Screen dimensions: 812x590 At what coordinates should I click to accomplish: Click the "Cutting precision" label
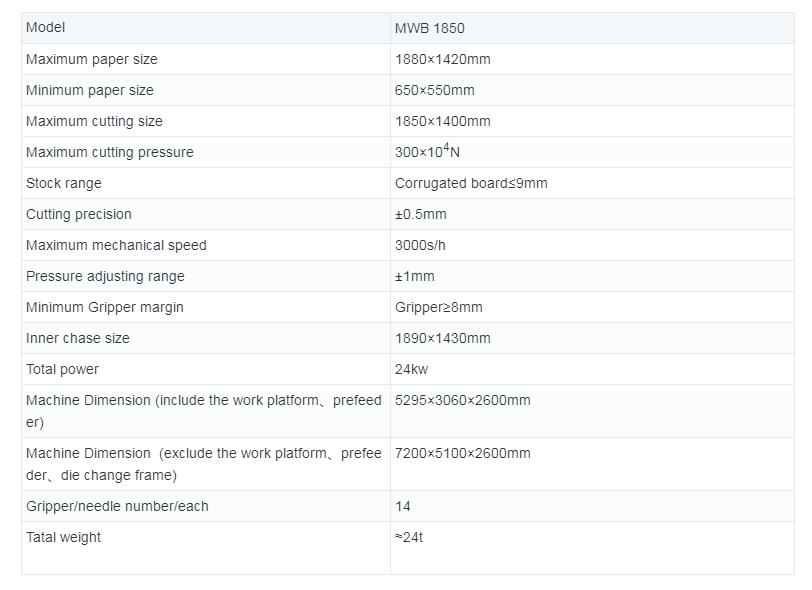pos(78,214)
